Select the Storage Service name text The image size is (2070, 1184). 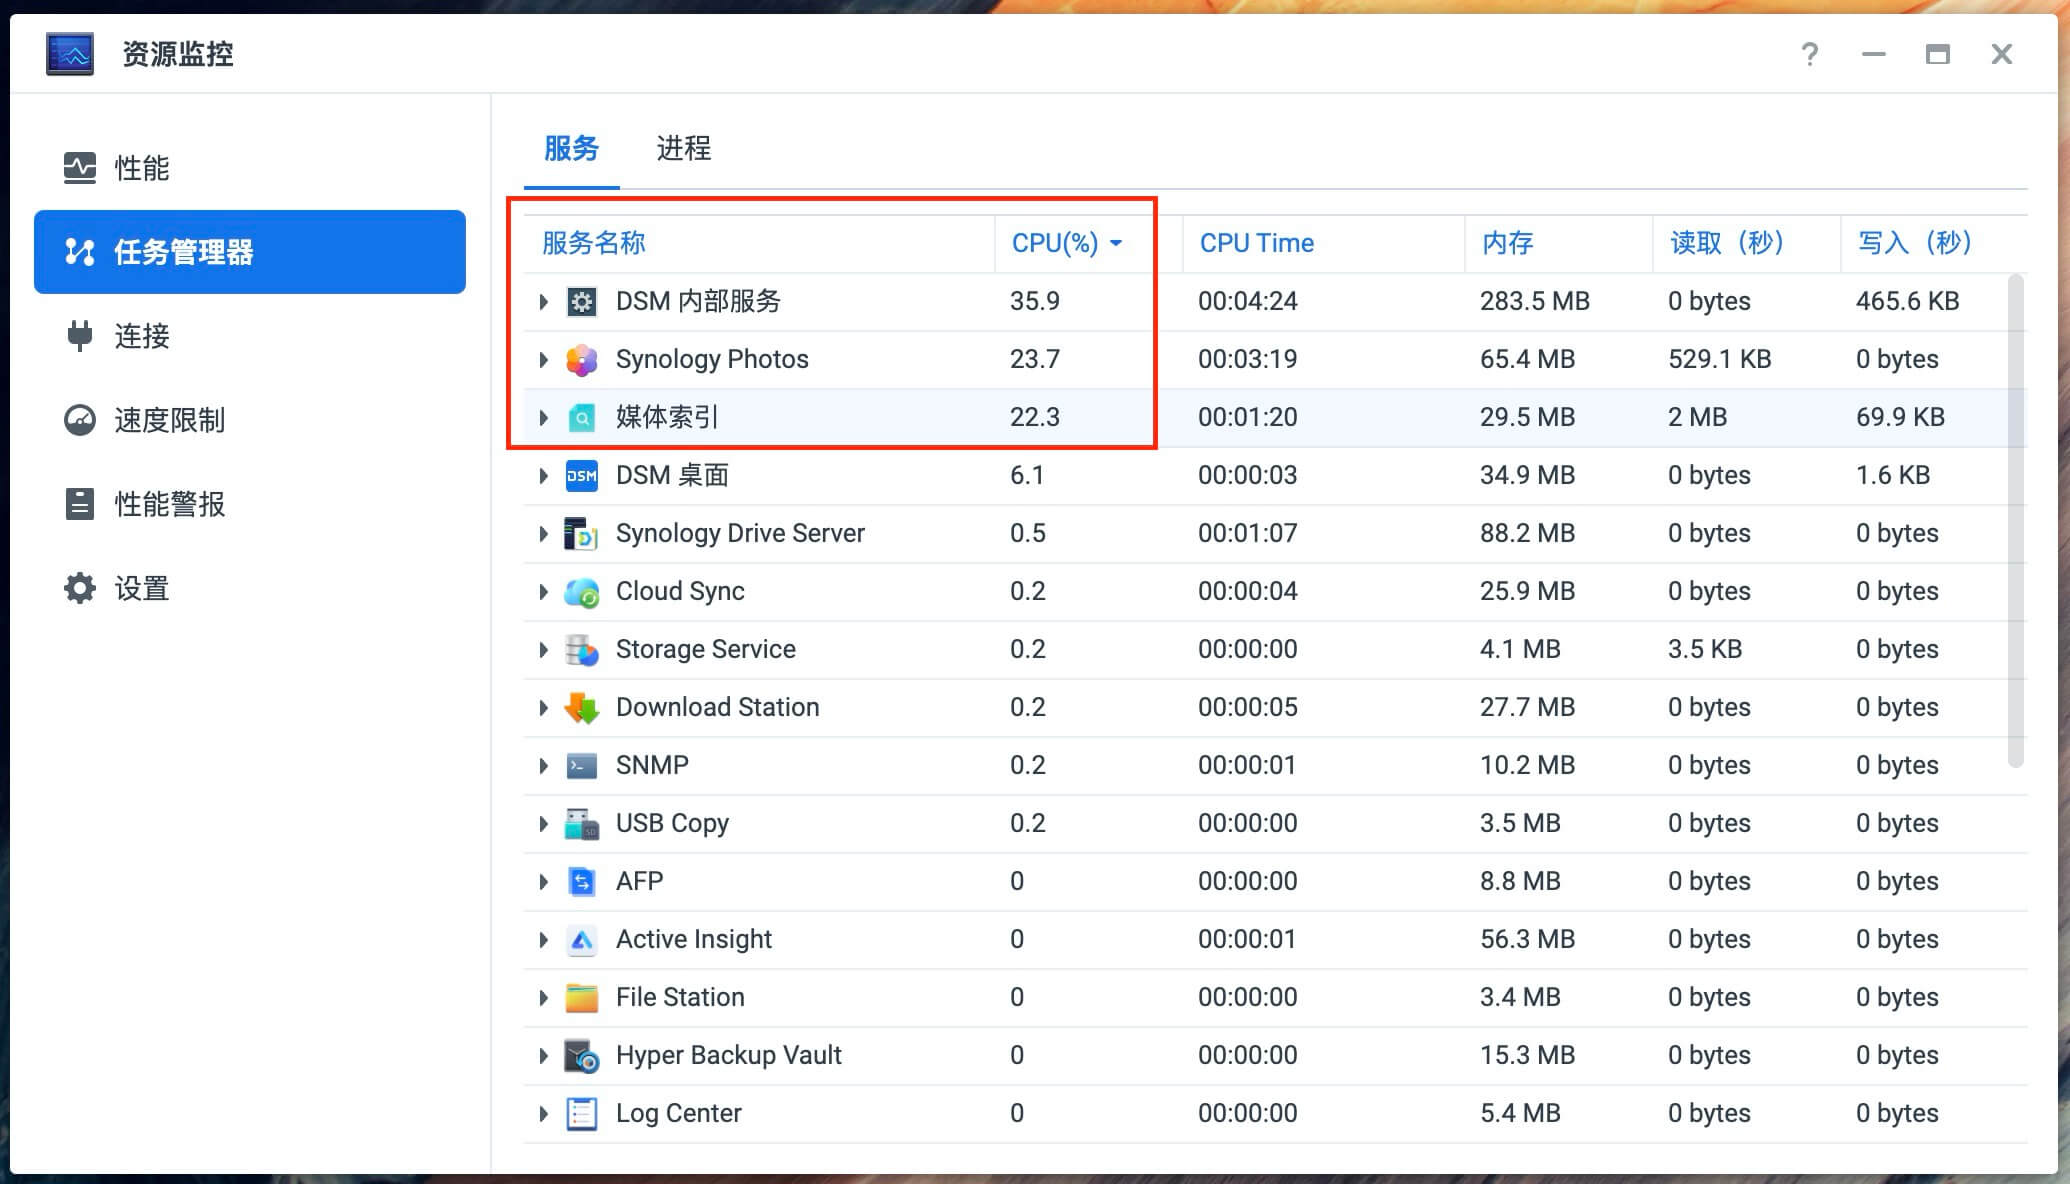[x=706, y=649]
